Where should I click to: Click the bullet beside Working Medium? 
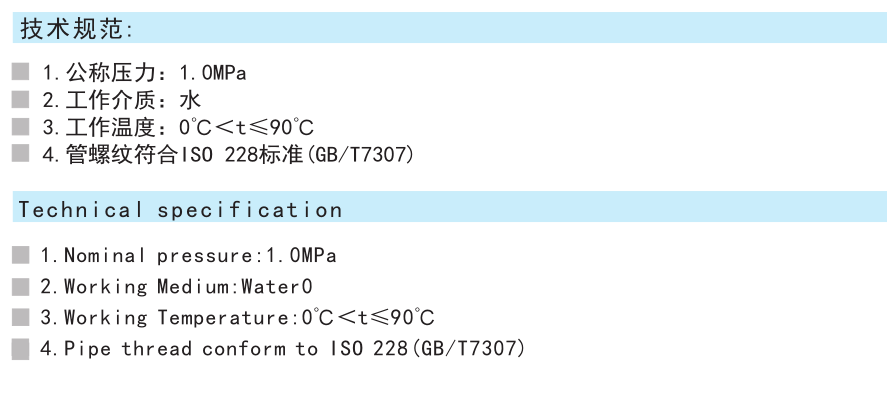coord(20,287)
